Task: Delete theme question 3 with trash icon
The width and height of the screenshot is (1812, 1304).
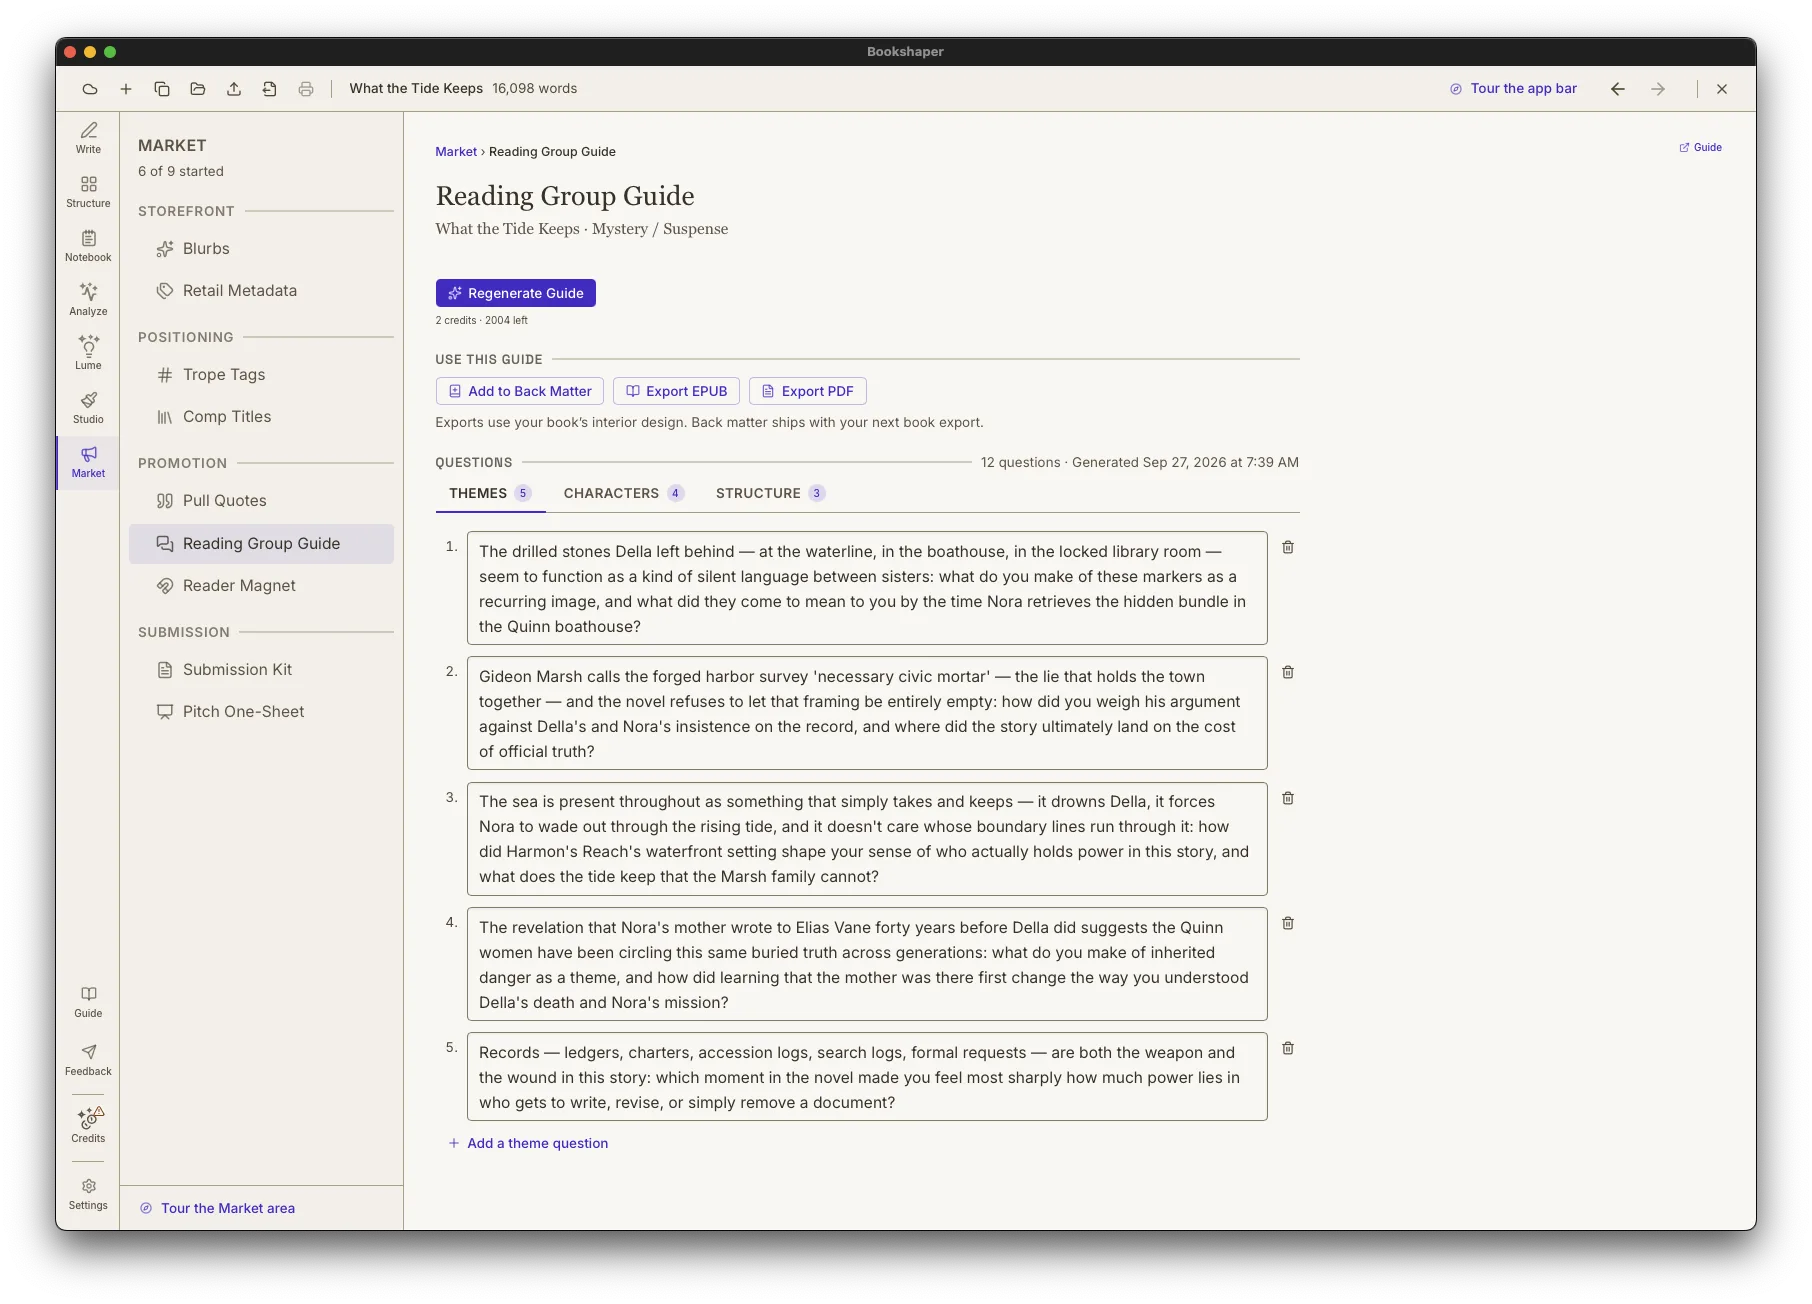Action: [1288, 798]
